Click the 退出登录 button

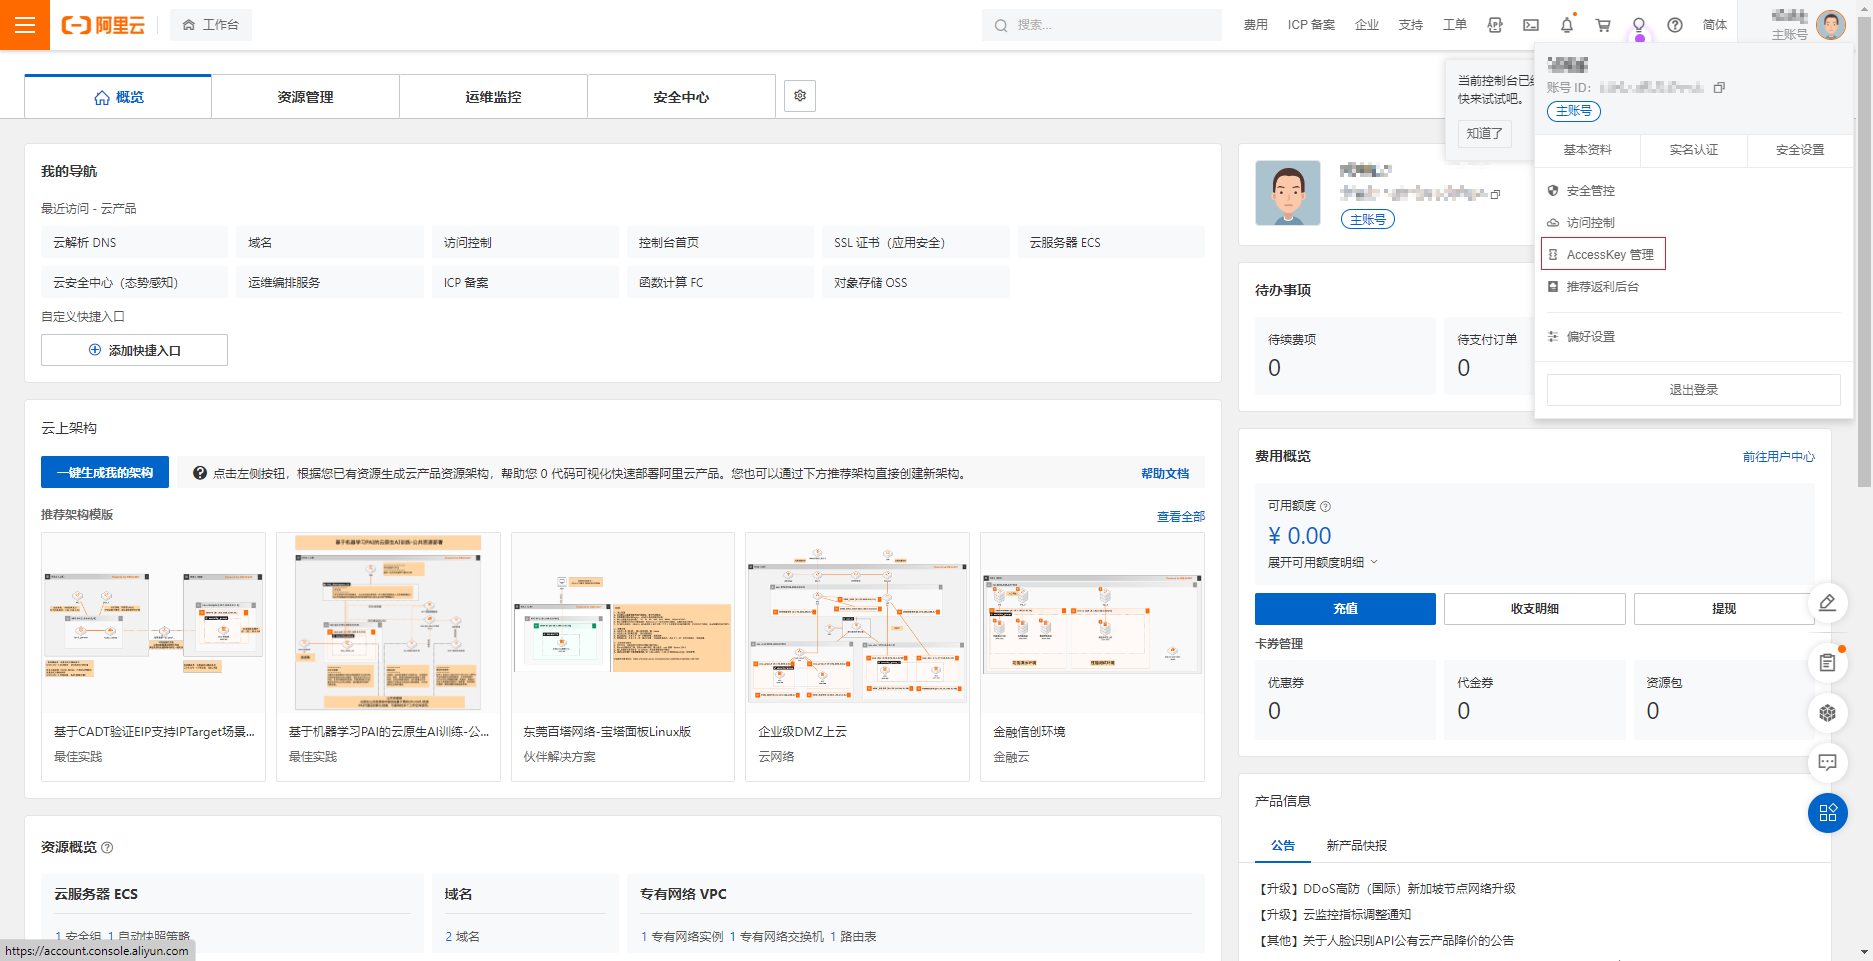coord(1693,390)
